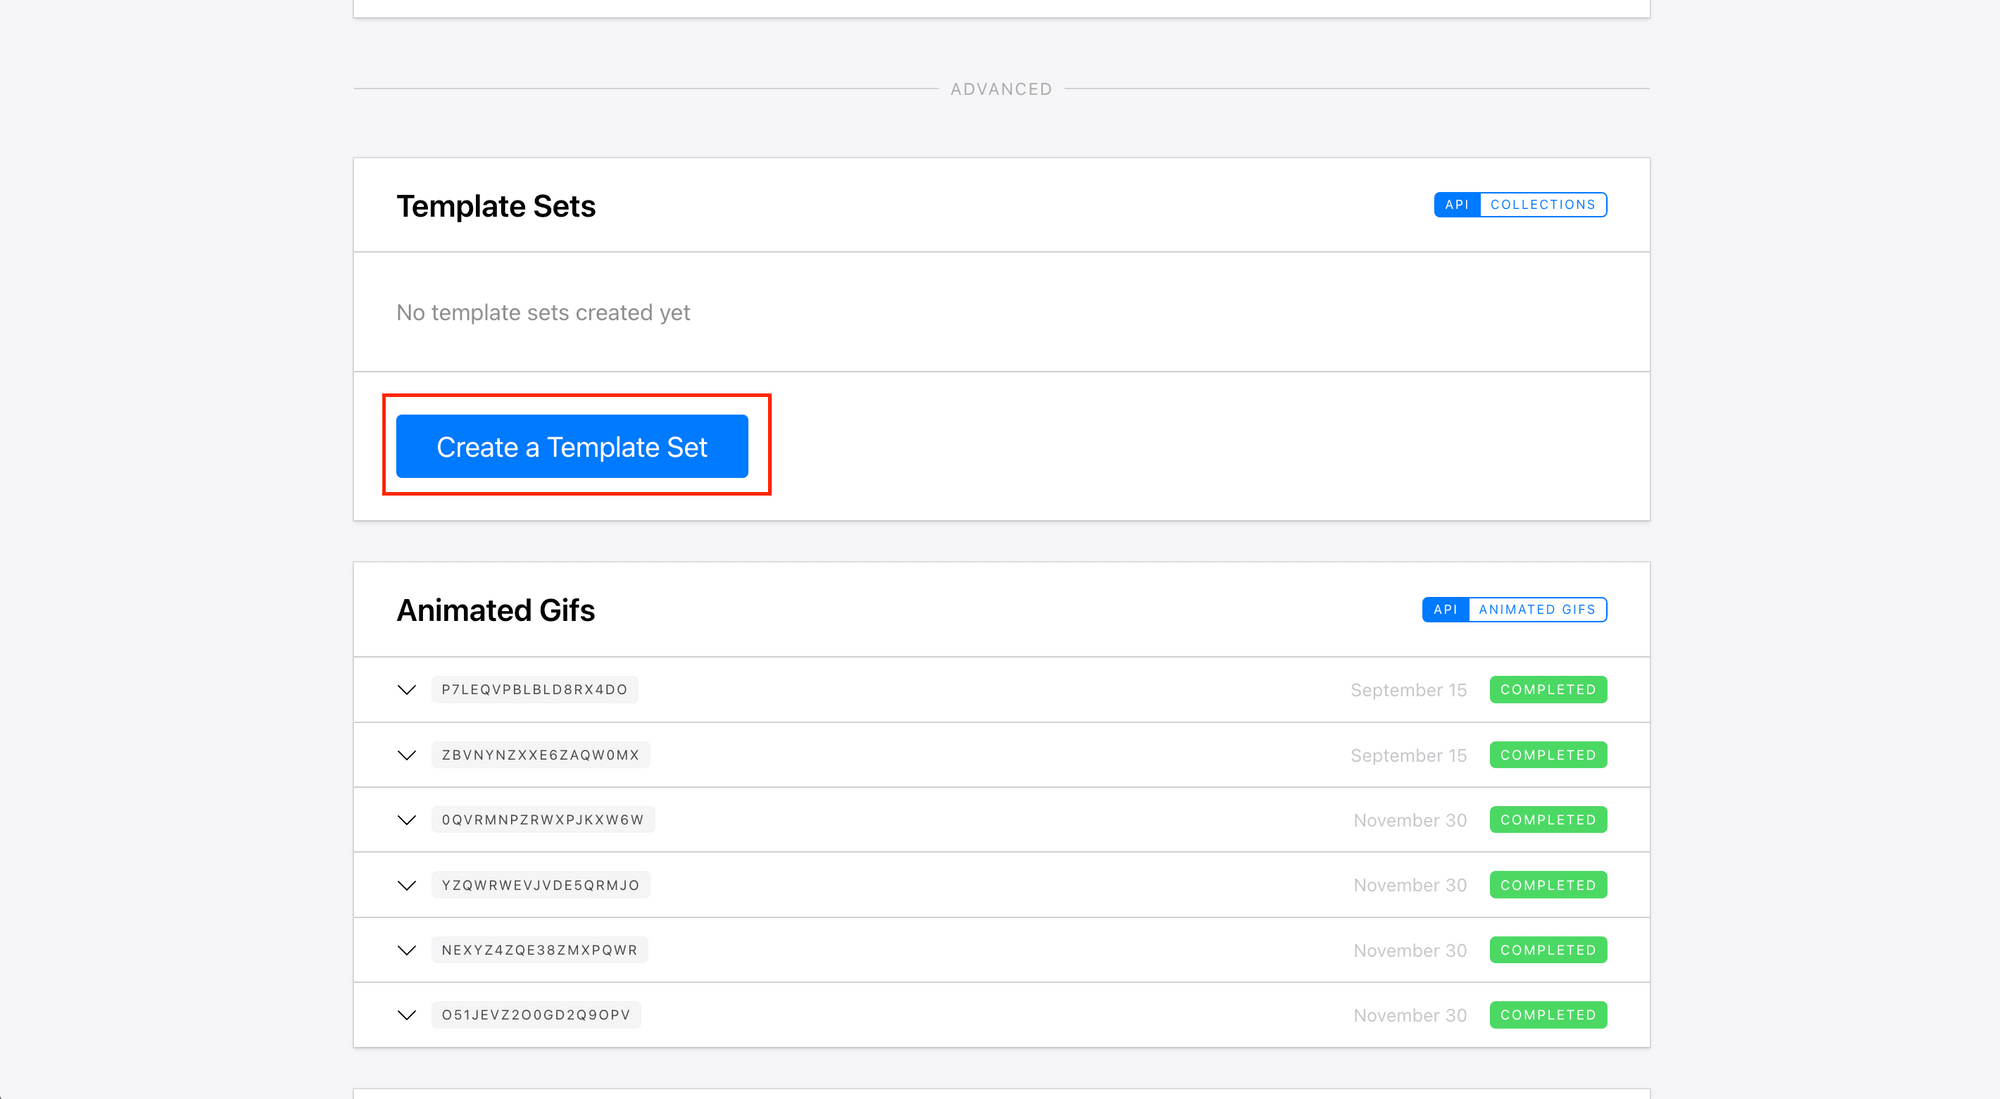The image size is (2000, 1099).
Task: Click the COMPLETED badge on the O51JEVZ2O0GD2Q9OPV row
Action: click(x=1547, y=1015)
